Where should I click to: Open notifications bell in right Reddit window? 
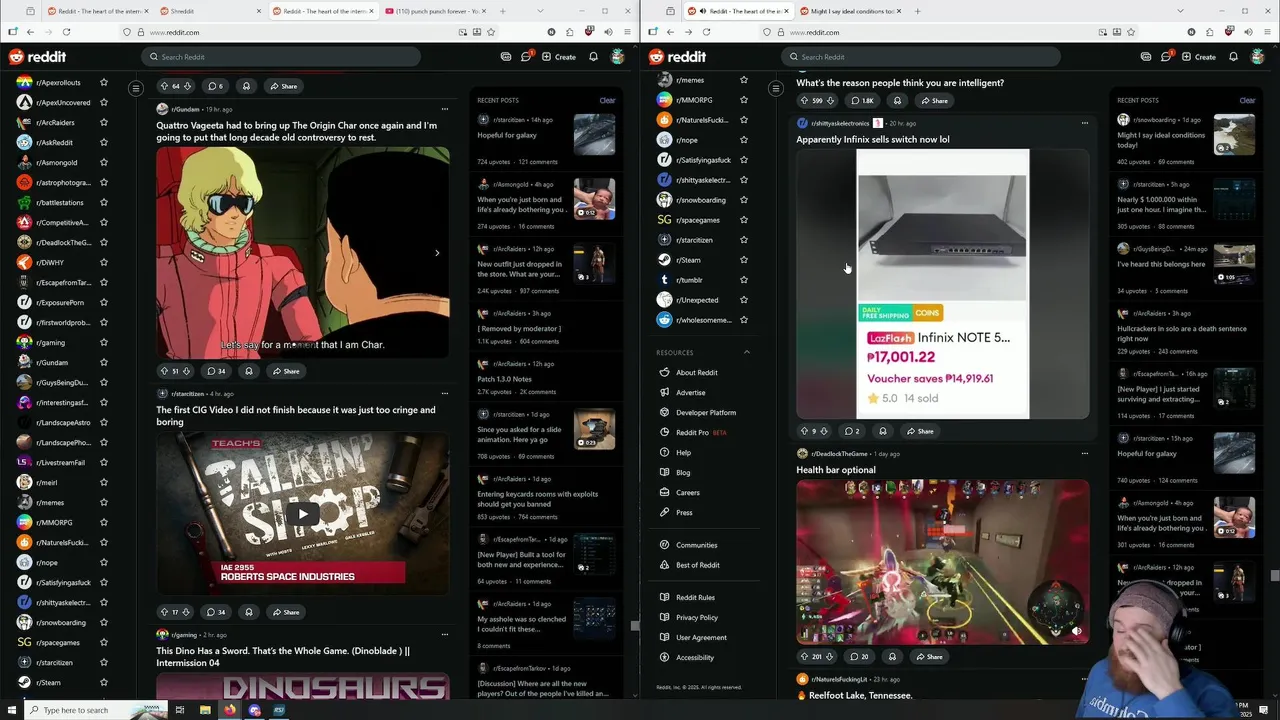point(1233,57)
